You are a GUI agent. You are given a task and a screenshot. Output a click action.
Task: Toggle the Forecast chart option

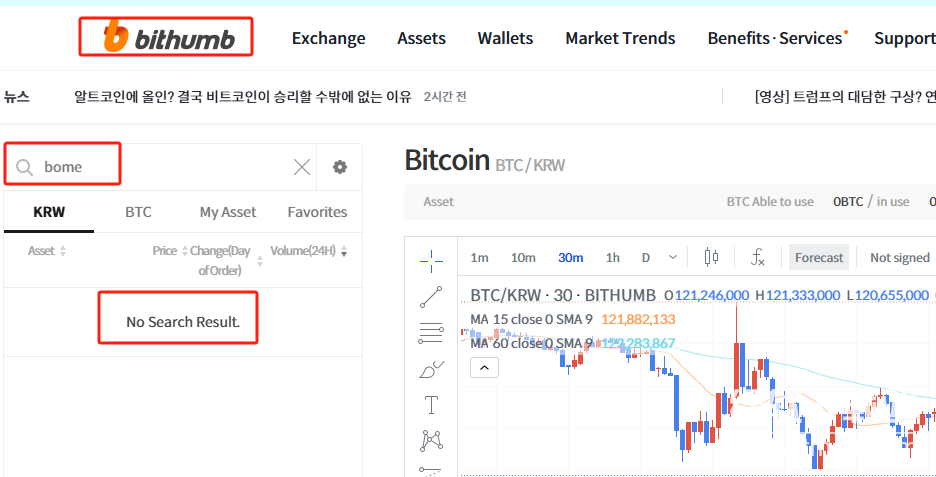[x=819, y=257]
